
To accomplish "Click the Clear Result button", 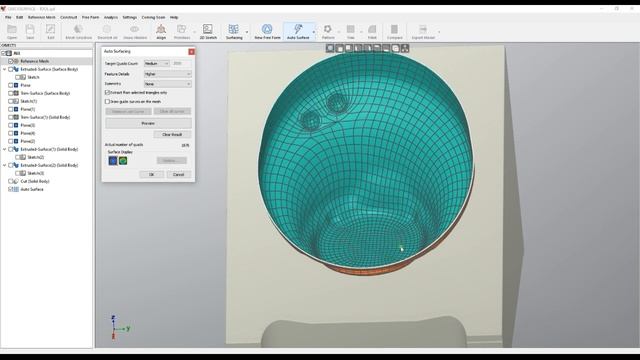I will [x=172, y=134].
